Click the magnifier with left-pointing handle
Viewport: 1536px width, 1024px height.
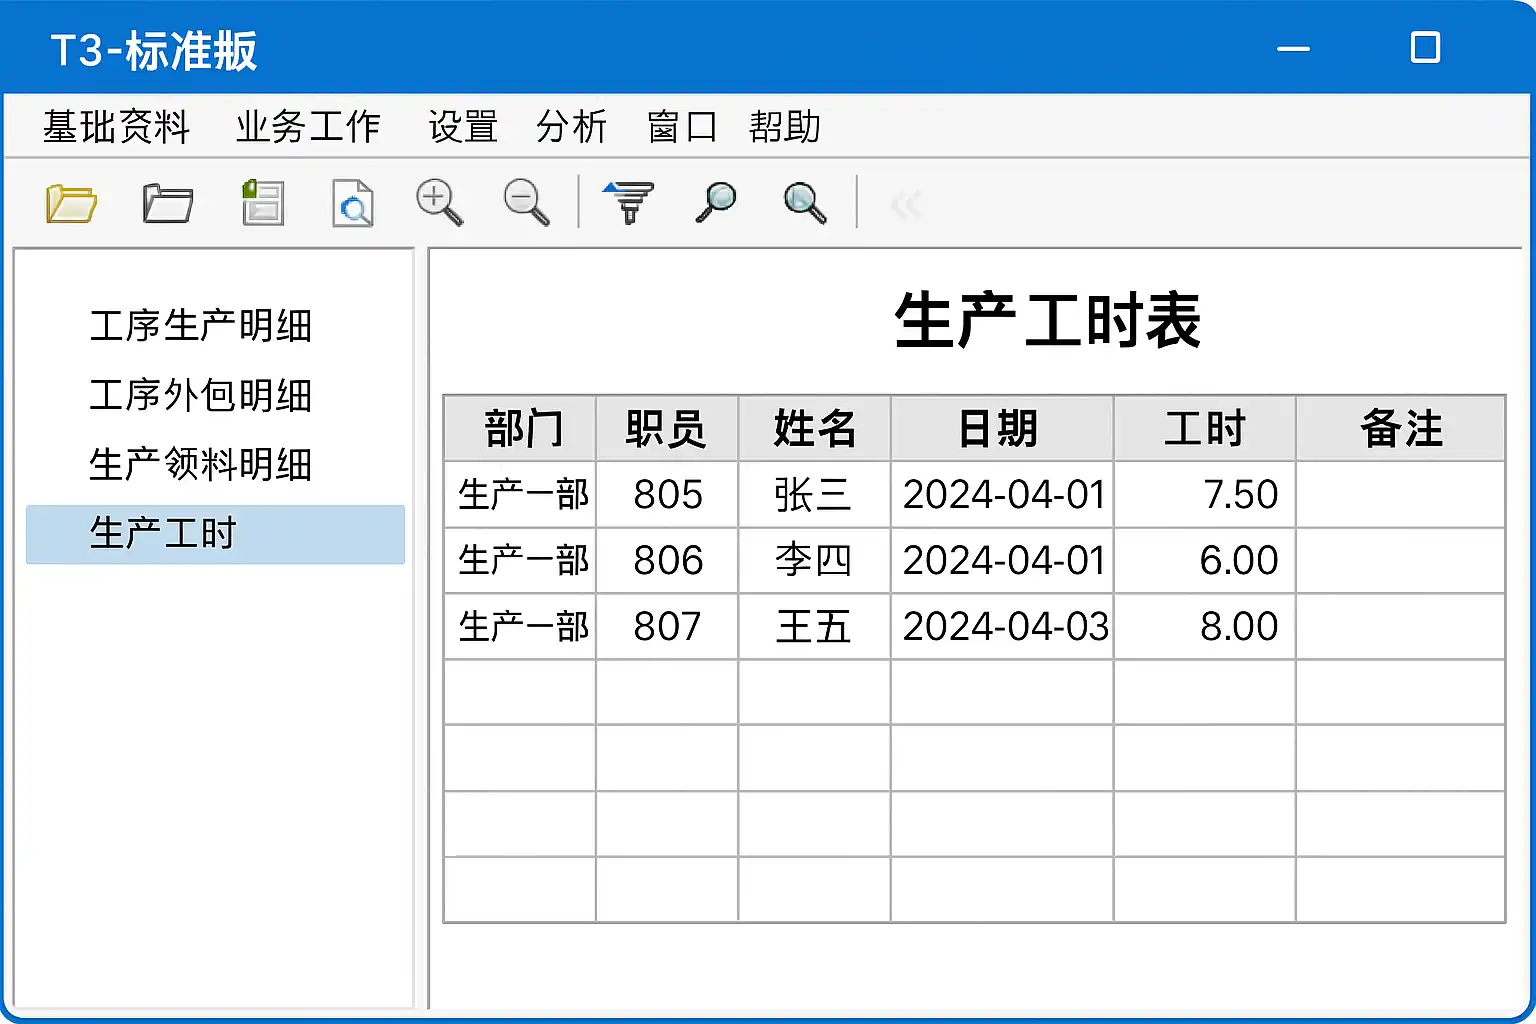tap(715, 202)
